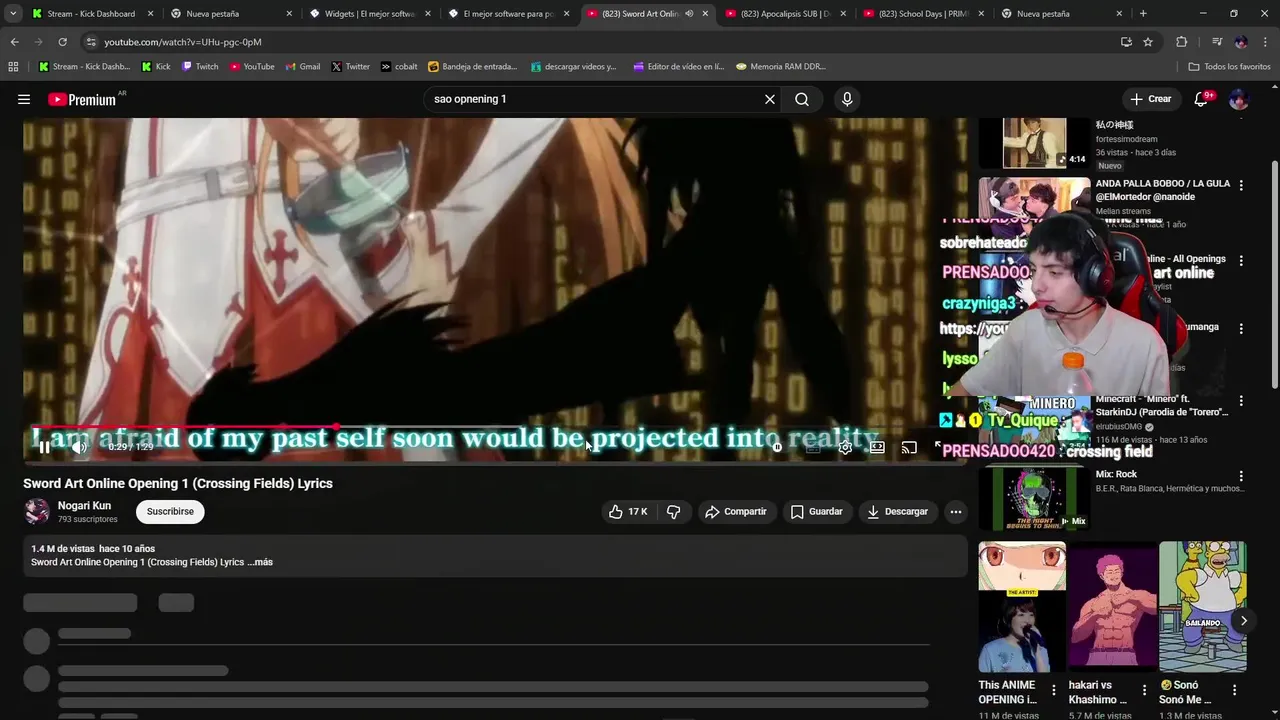Dislike the video with thumbs down
Screen dimensions: 1280x720
(x=674, y=511)
